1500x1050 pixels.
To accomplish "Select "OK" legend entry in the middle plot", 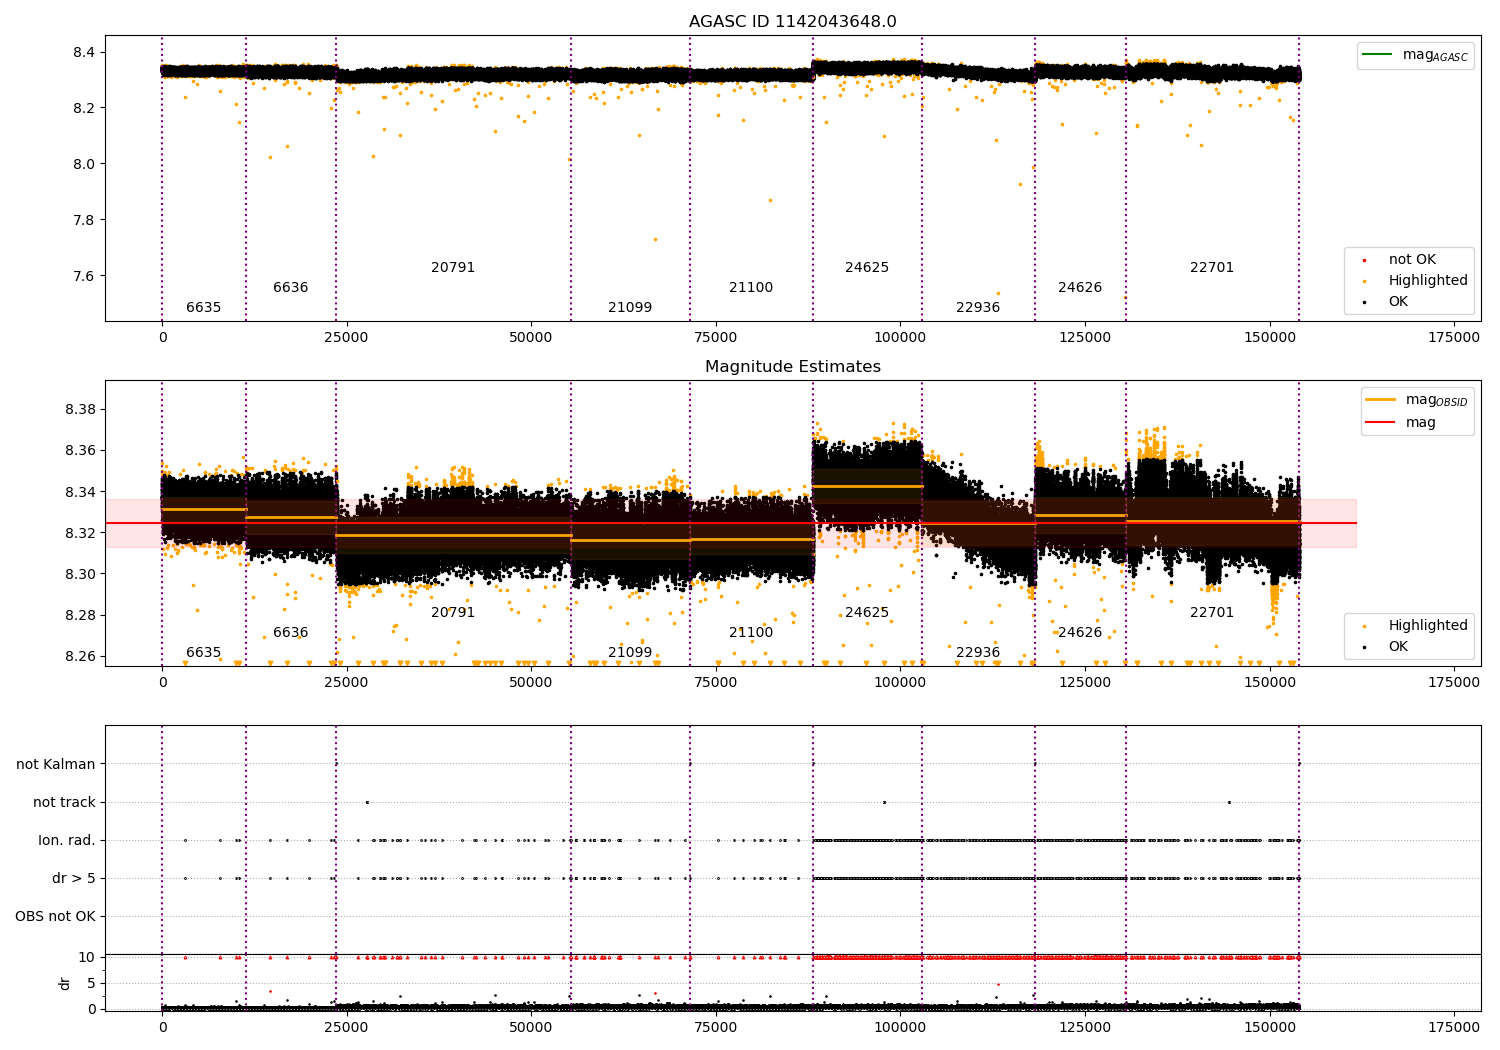I will (1397, 647).
